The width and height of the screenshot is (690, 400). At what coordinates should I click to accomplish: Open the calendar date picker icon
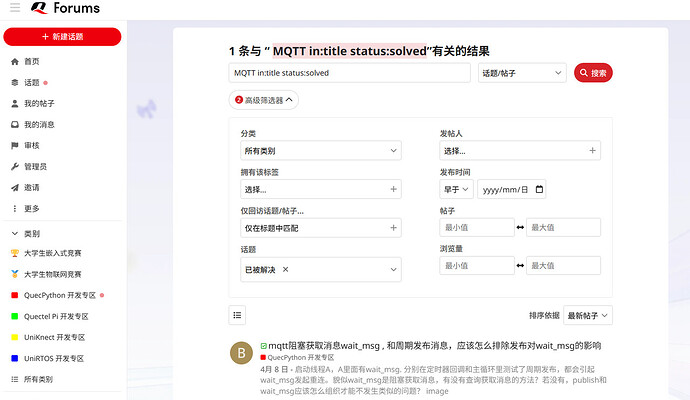pos(539,189)
